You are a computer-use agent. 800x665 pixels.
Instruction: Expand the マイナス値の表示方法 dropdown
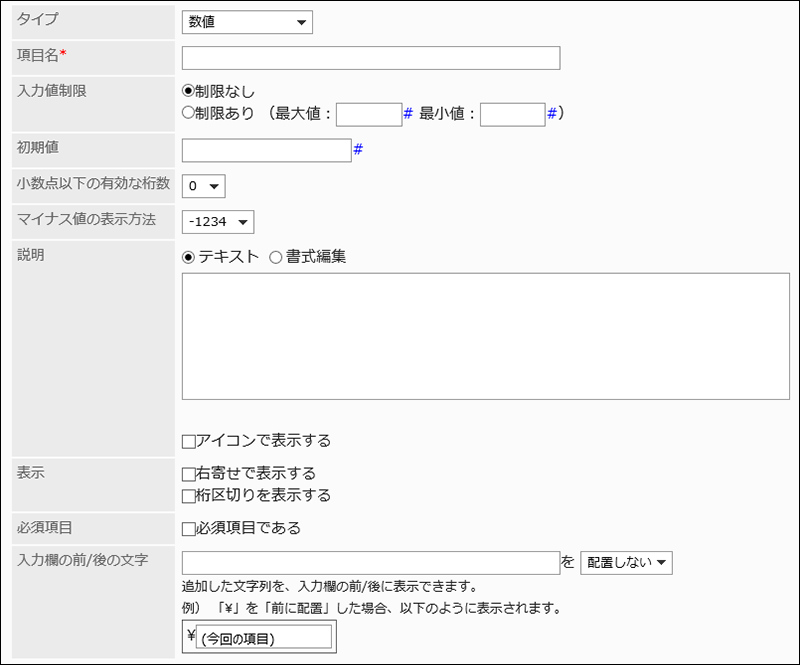pos(218,221)
